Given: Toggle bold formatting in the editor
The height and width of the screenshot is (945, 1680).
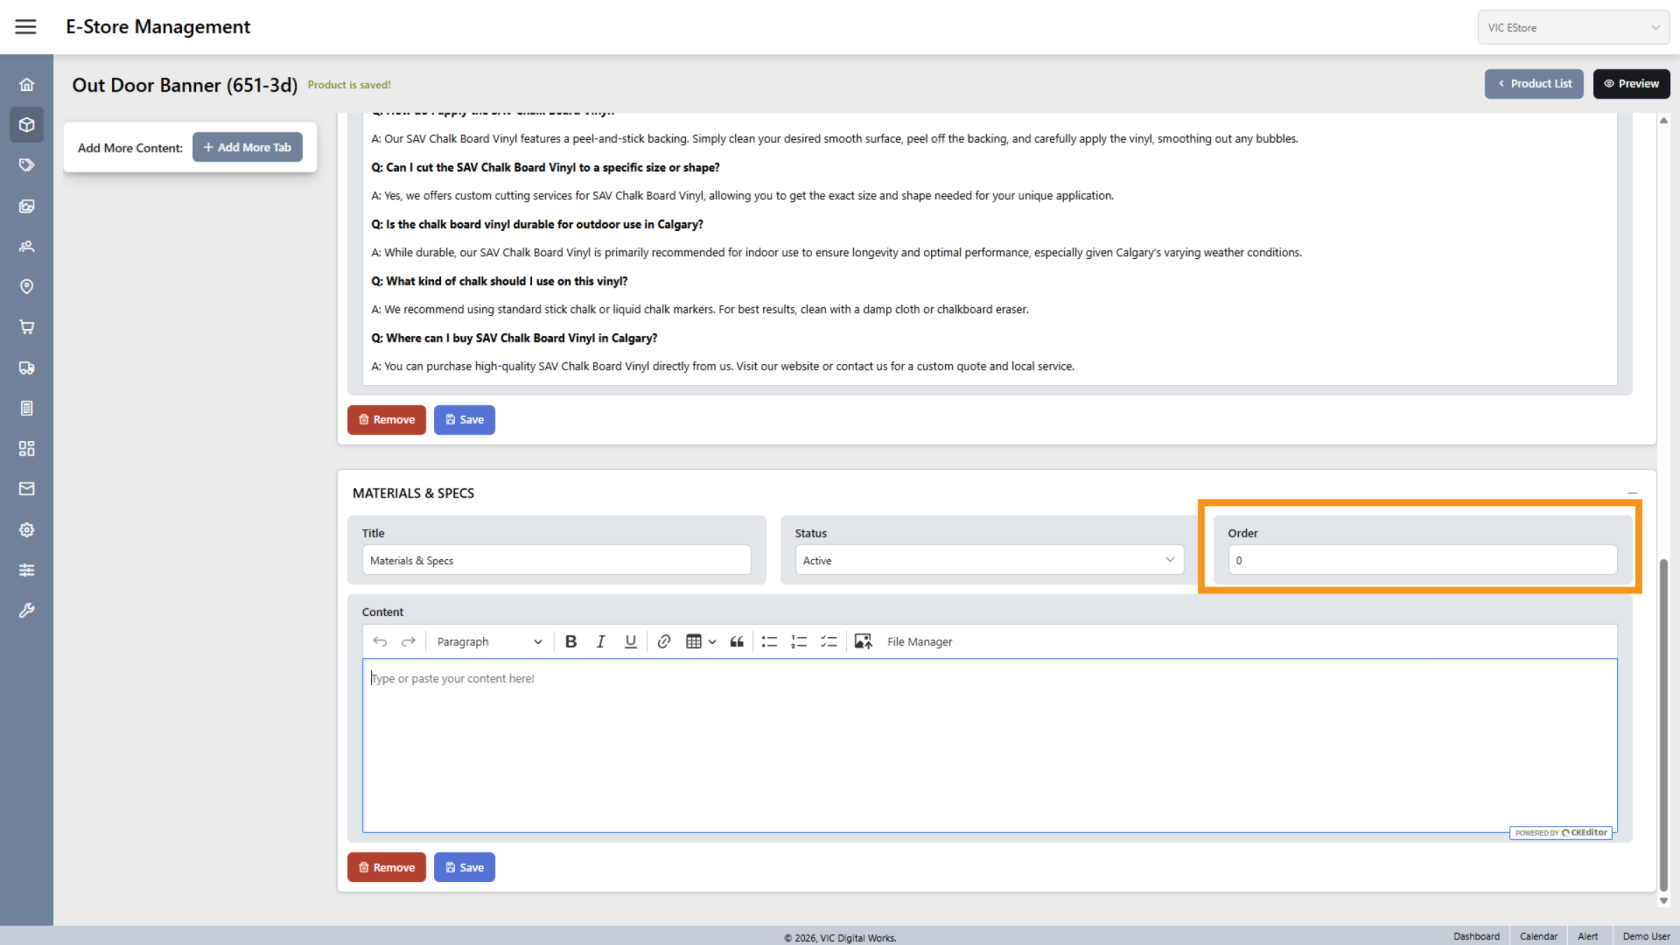Looking at the screenshot, I should [x=571, y=642].
